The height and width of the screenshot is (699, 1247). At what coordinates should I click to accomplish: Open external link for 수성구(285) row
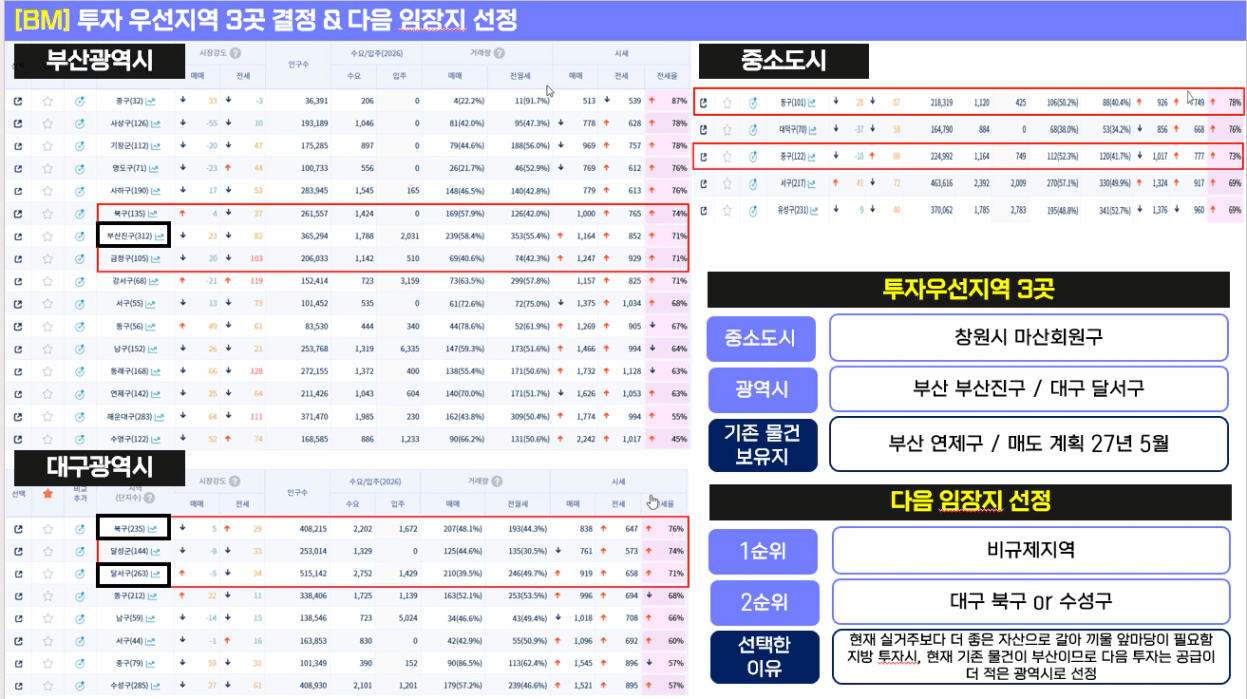pos(18,686)
